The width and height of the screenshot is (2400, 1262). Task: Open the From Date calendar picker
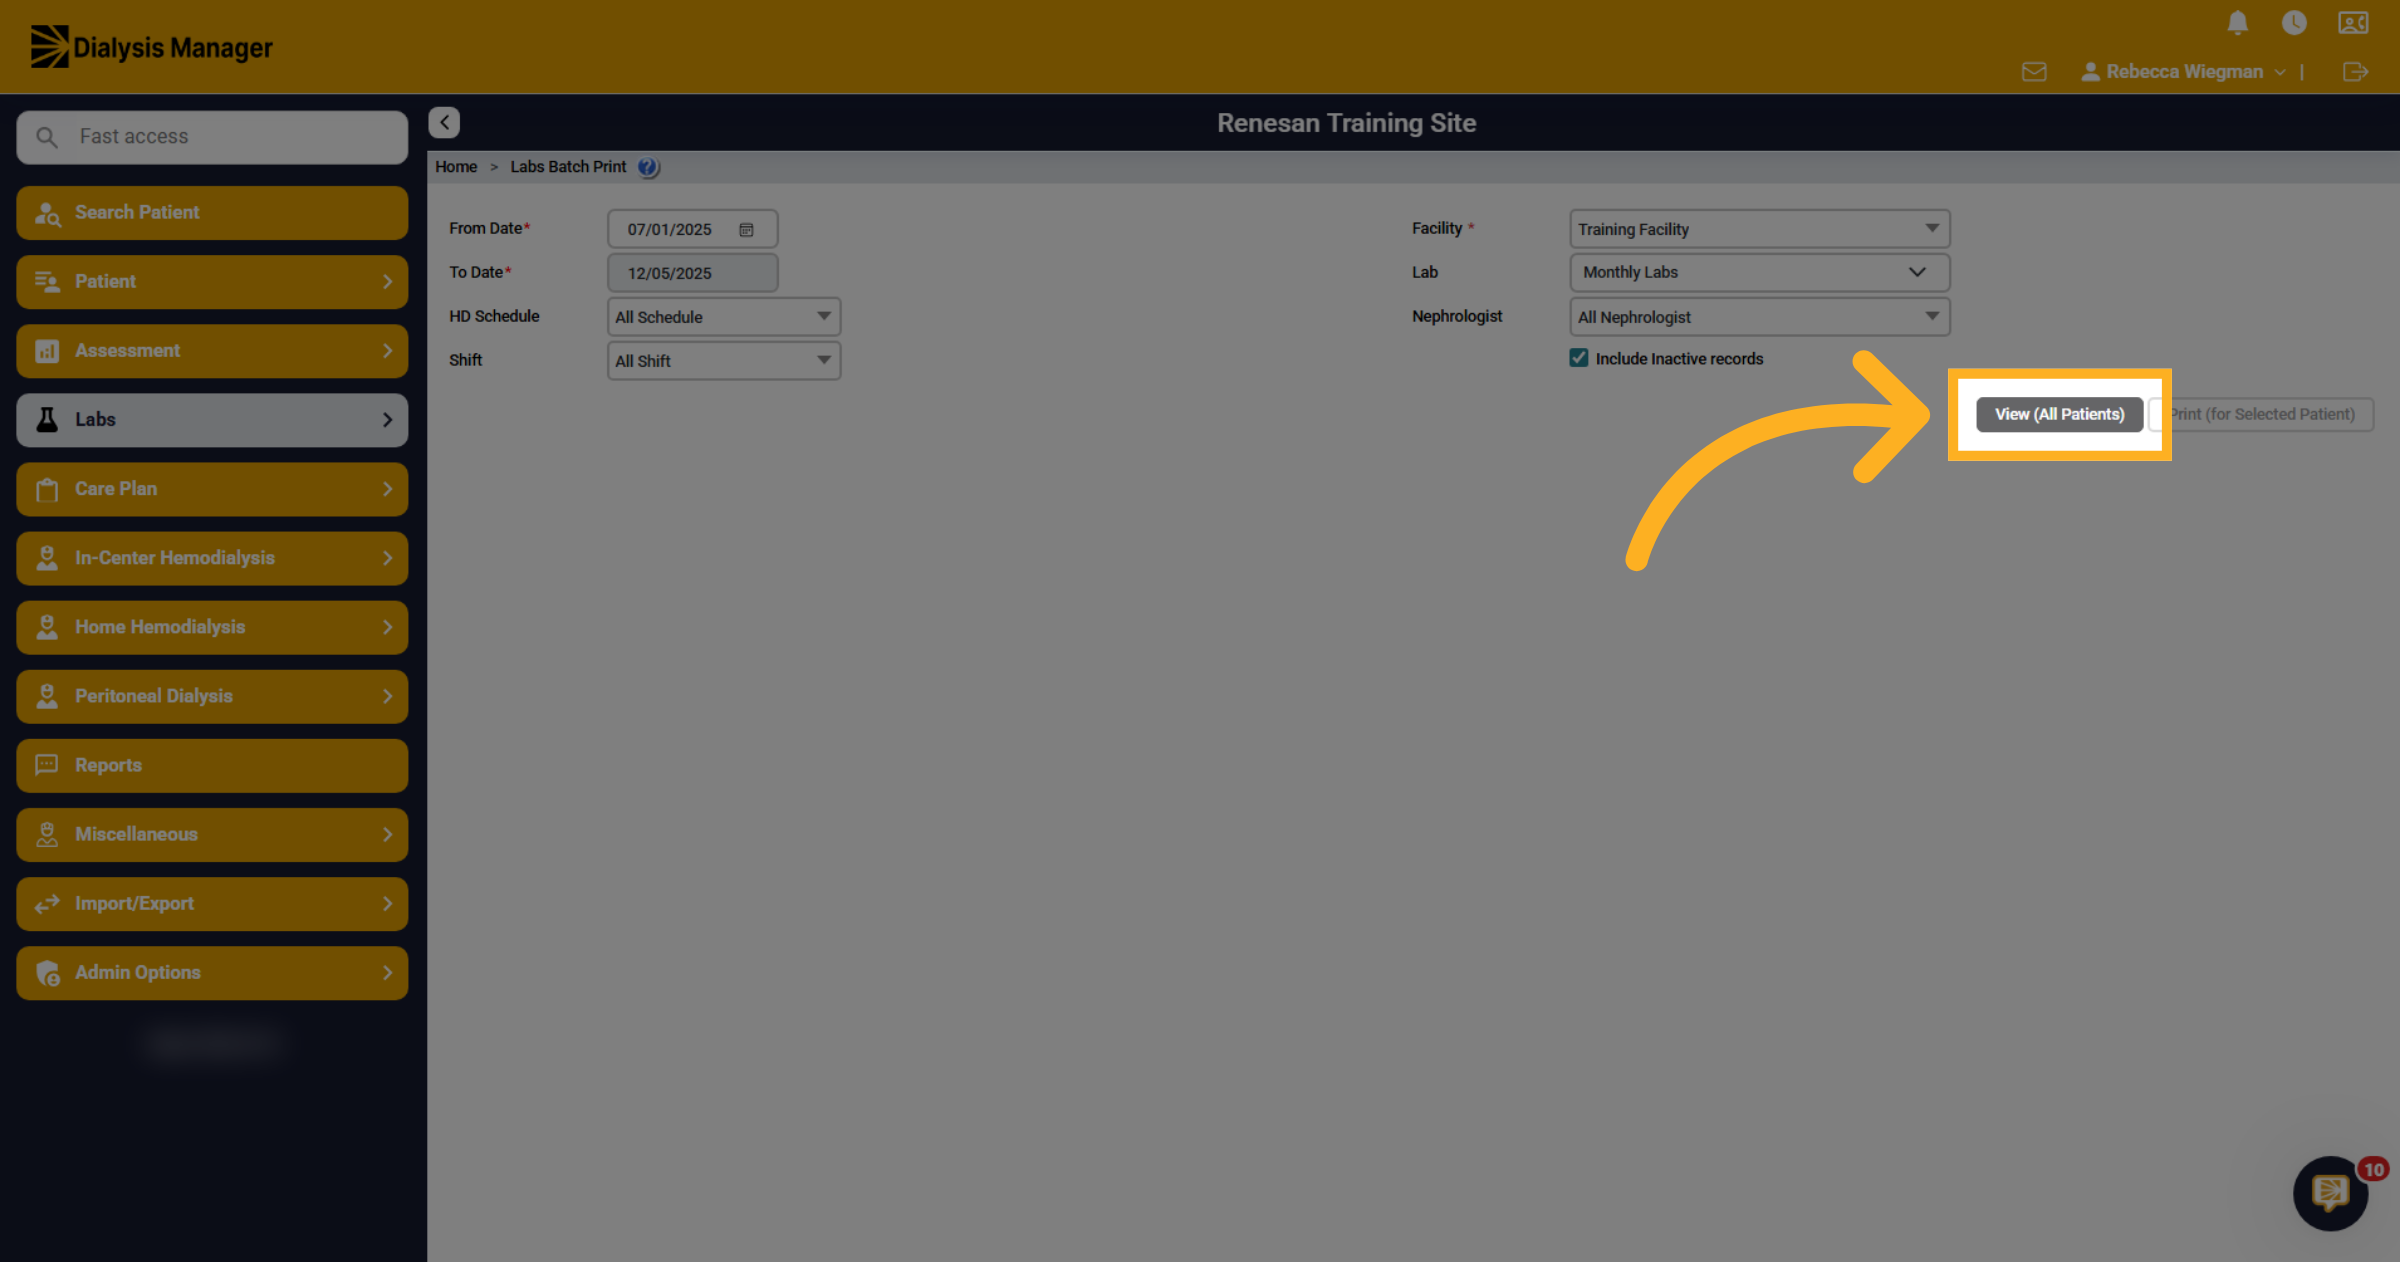(x=746, y=230)
